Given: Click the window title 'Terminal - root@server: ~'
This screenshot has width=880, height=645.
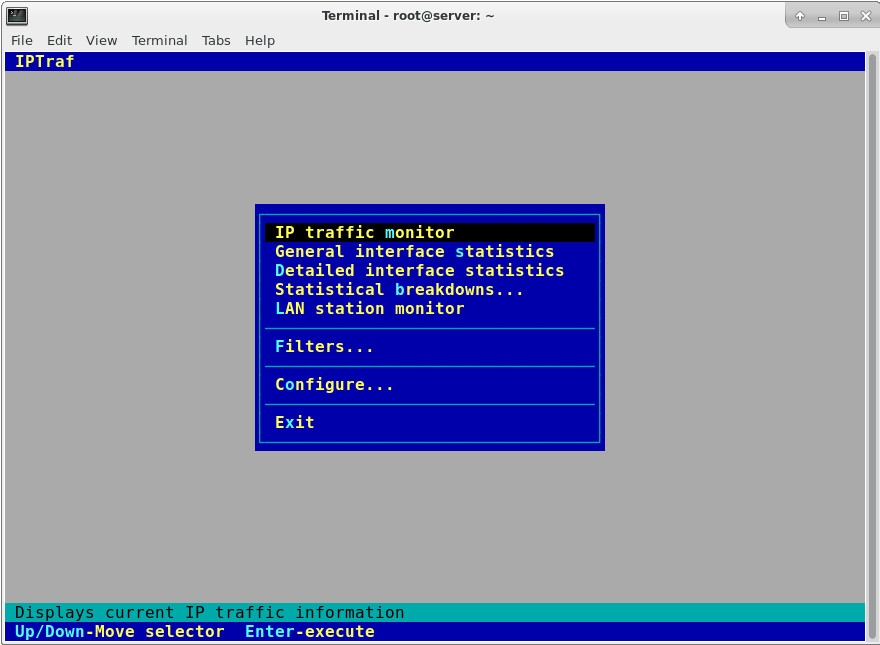Looking at the screenshot, I should [408, 16].
